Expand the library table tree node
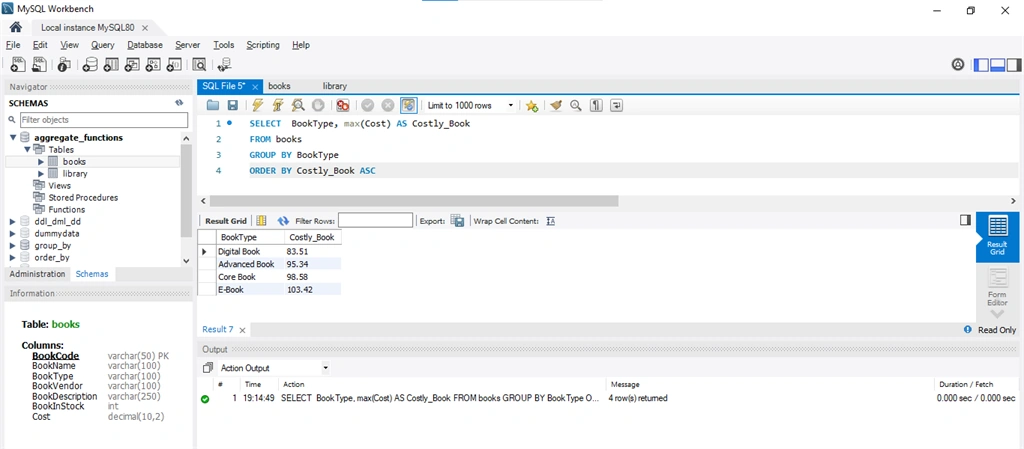The image size is (1024, 449). pos(41,174)
